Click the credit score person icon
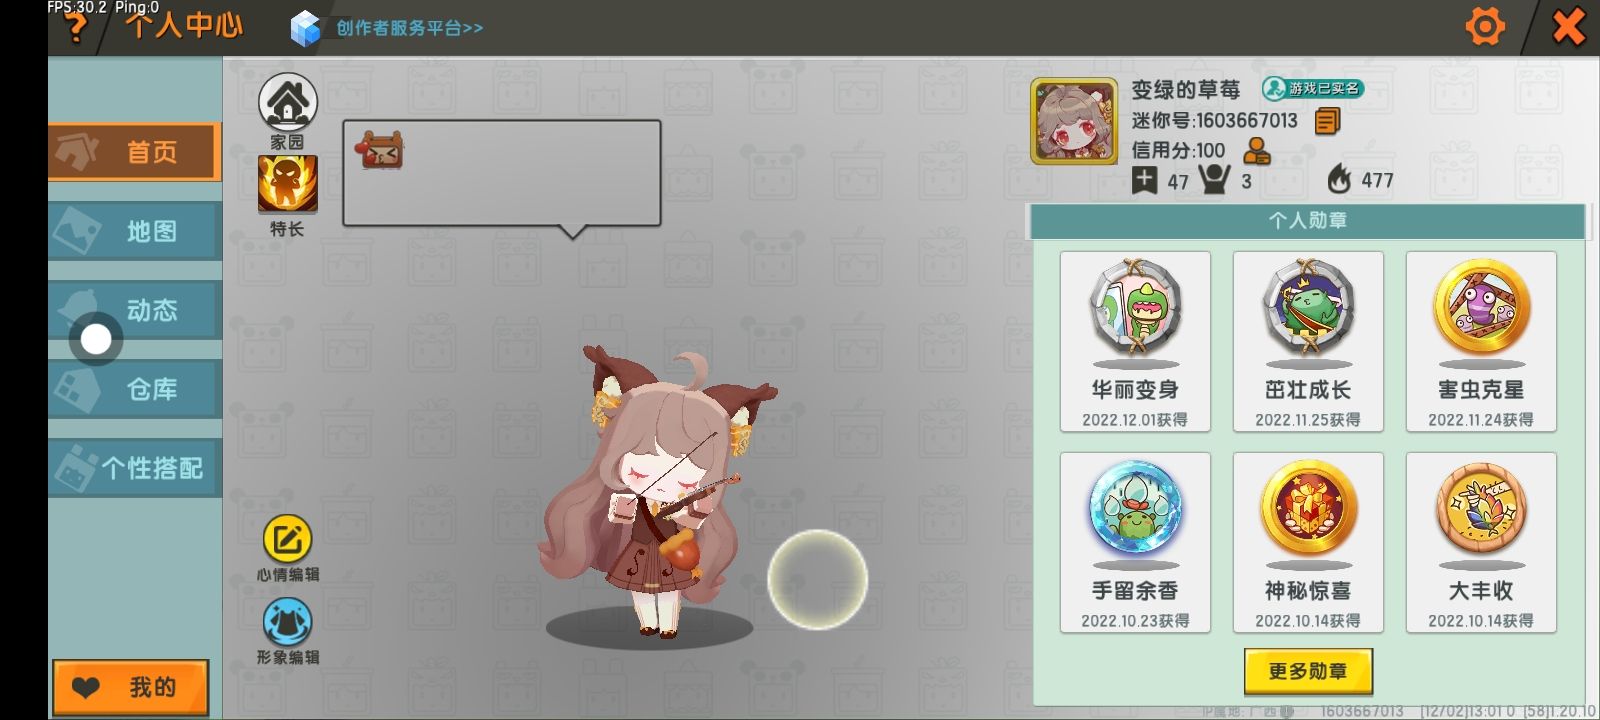The image size is (1600, 720). [x=1257, y=151]
